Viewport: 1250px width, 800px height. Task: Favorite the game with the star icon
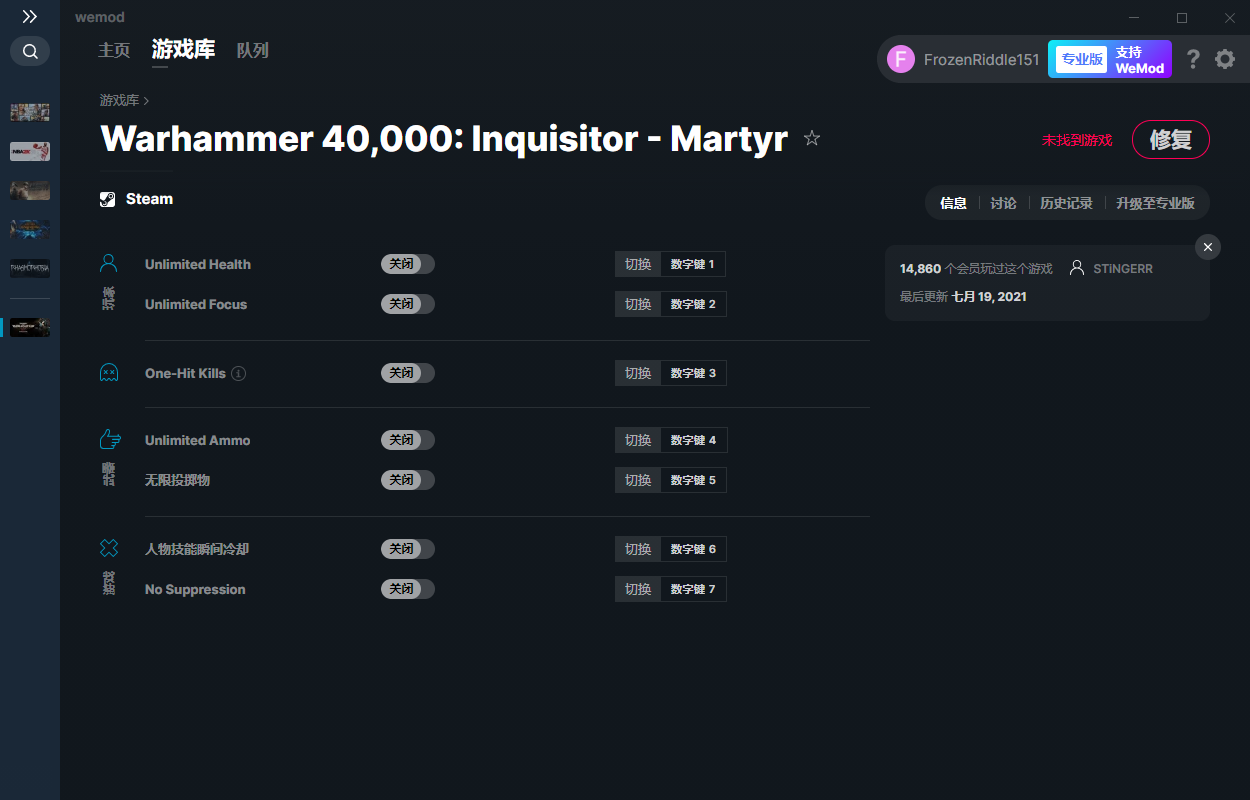click(812, 139)
